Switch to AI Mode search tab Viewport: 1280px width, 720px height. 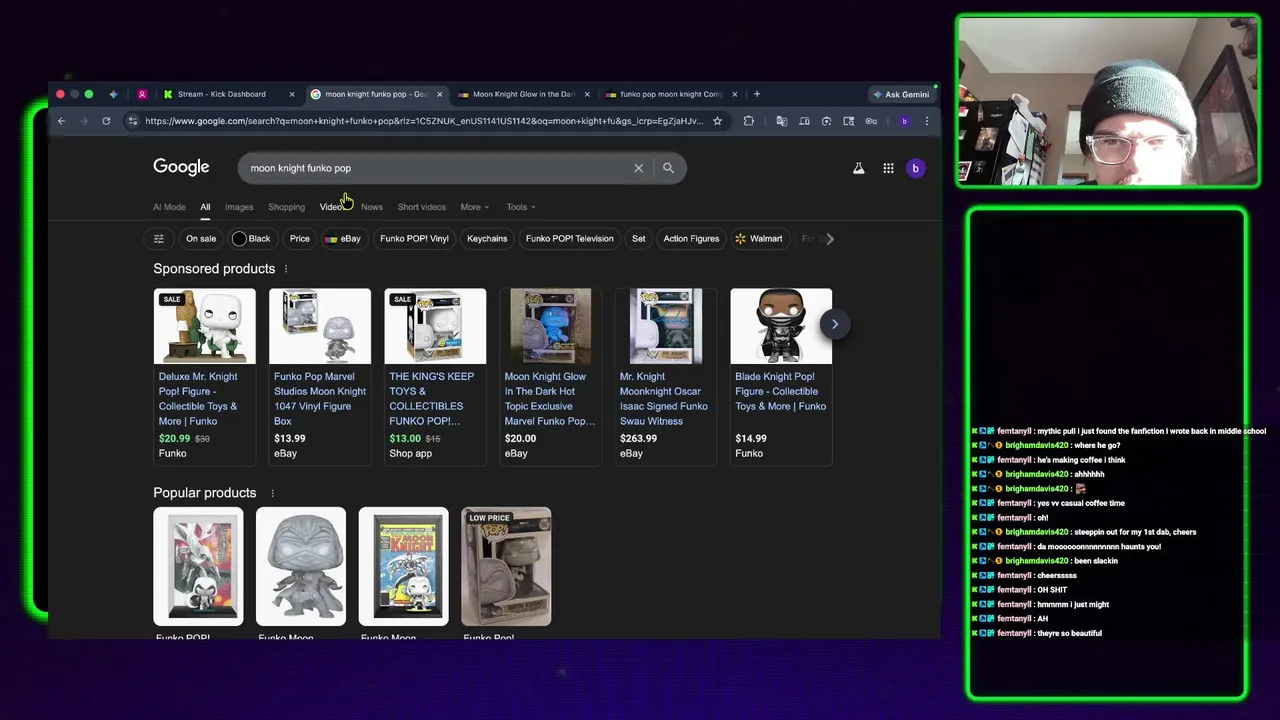pyautogui.click(x=169, y=207)
